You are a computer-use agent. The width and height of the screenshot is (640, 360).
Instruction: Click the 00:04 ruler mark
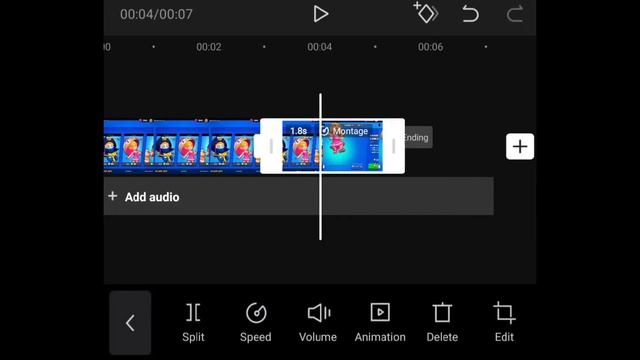tap(320, 47)
